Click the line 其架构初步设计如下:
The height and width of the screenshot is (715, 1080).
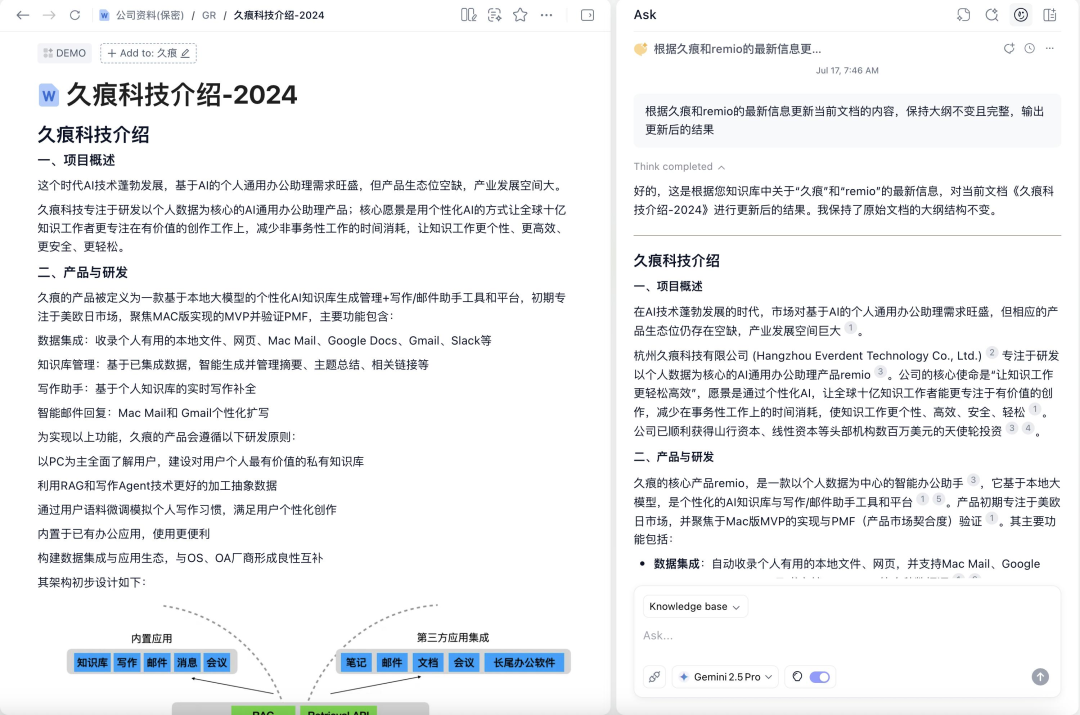92,583
